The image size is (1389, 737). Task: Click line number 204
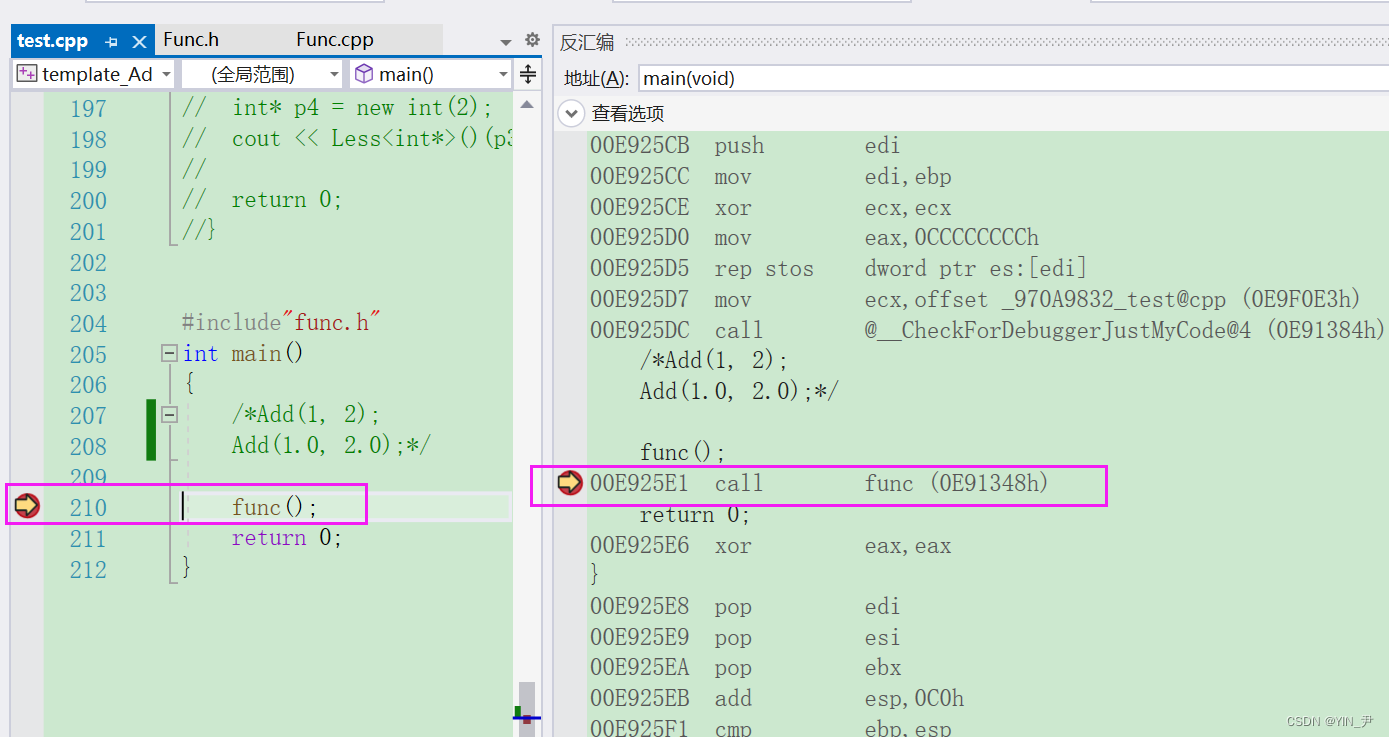pos(88,323)
